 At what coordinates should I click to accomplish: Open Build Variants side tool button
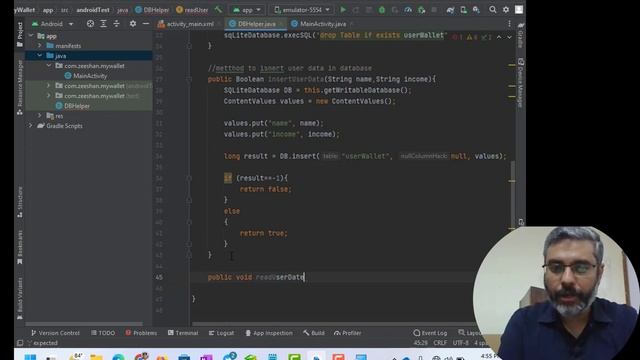tap(20, 298)
